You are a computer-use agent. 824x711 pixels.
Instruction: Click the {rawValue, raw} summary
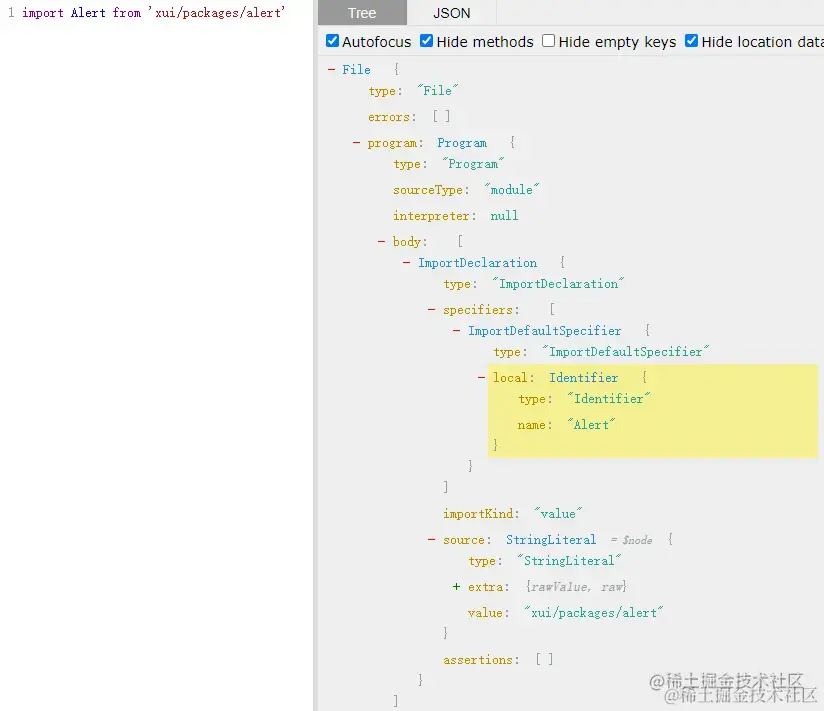tap(576, 586)
